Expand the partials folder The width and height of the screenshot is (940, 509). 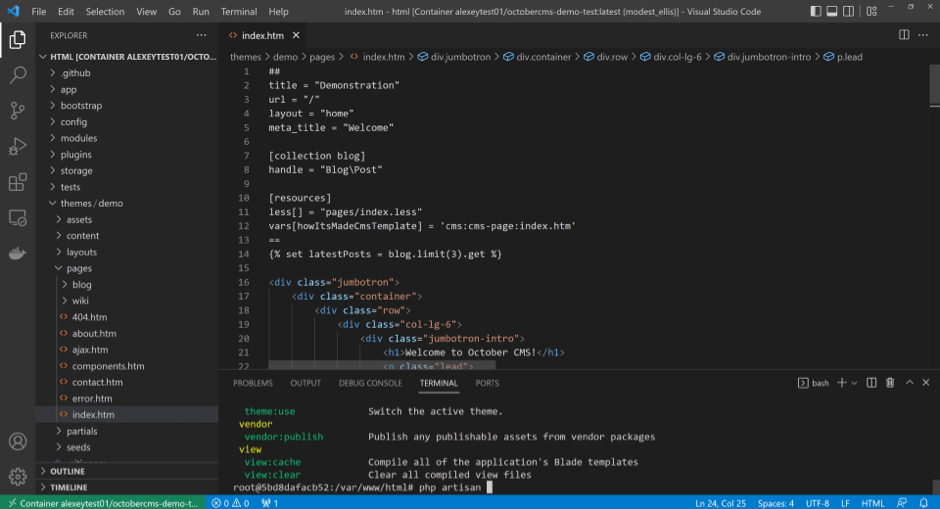tap(127, 431)
